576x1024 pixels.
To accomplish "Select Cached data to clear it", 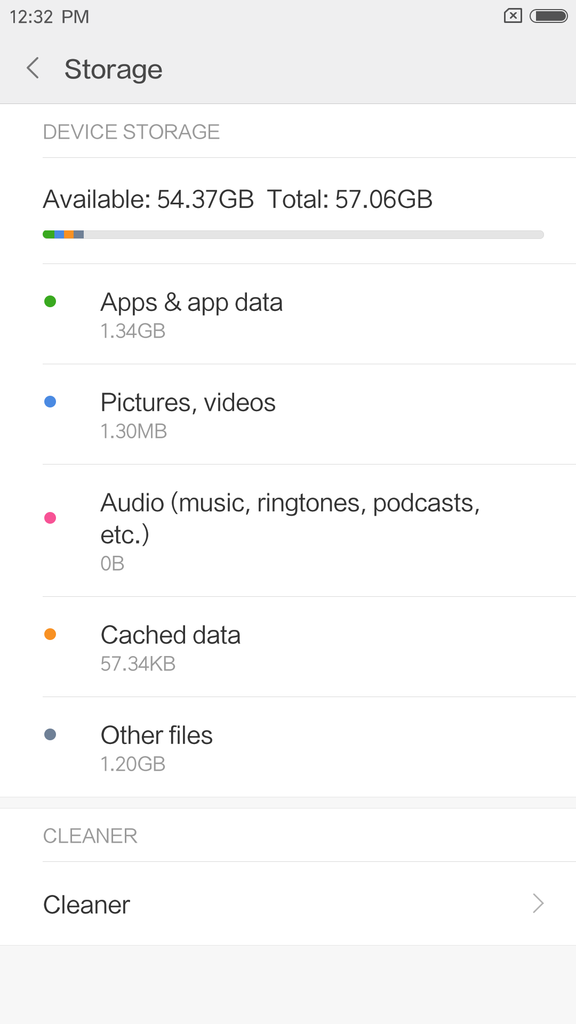I will click(288, 647).
